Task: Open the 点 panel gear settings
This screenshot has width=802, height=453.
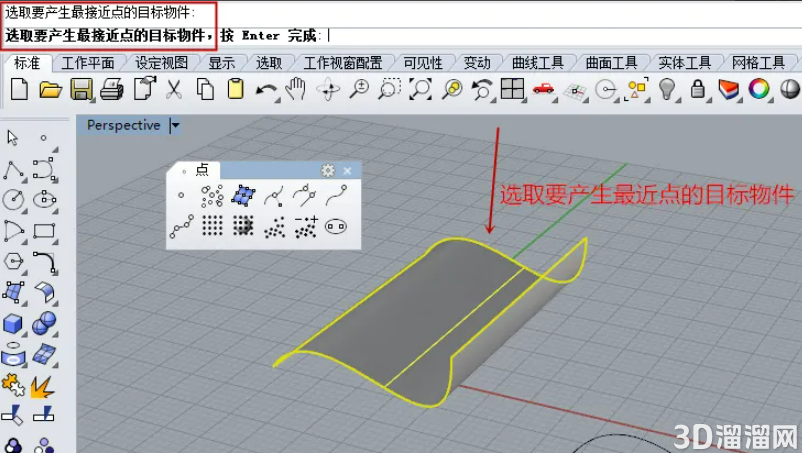Action: [328, 170]
